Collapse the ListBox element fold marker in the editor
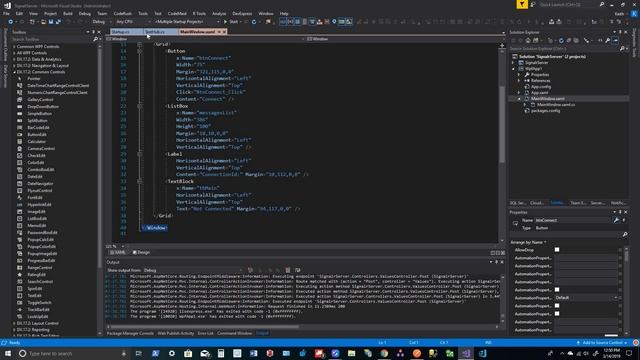 coord(140,106)
